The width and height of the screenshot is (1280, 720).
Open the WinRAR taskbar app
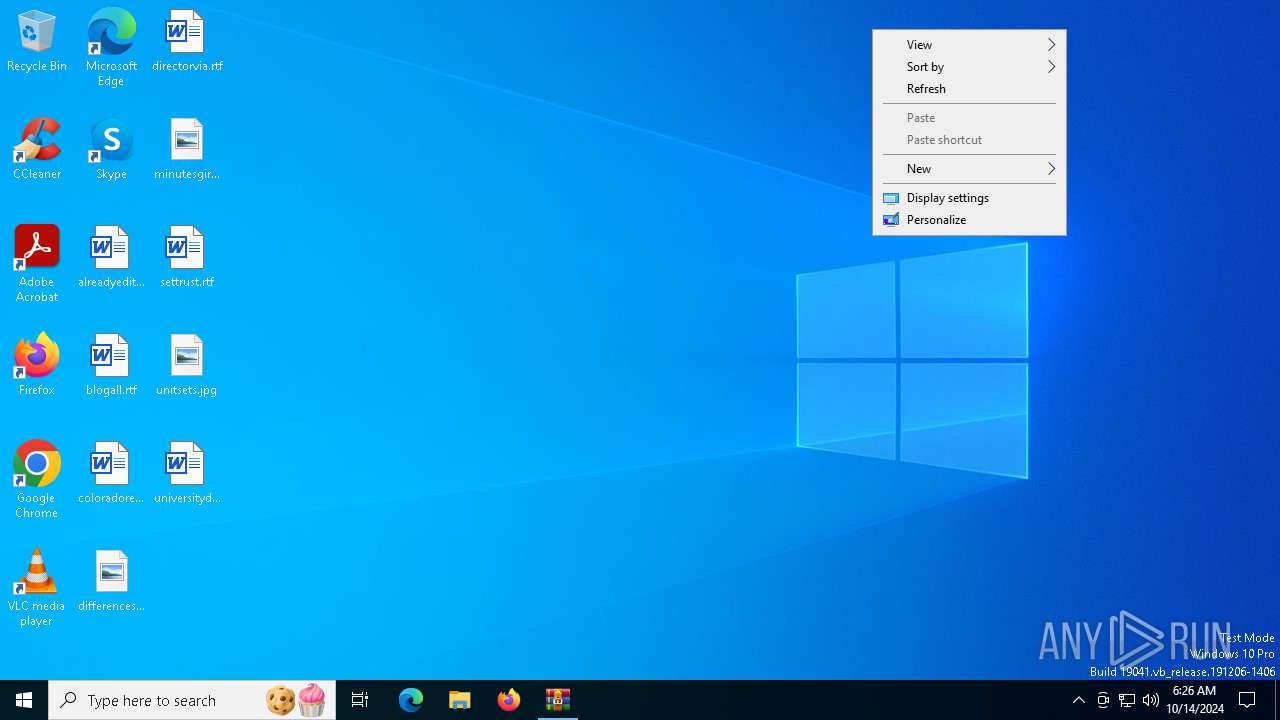tap(558, 700)
